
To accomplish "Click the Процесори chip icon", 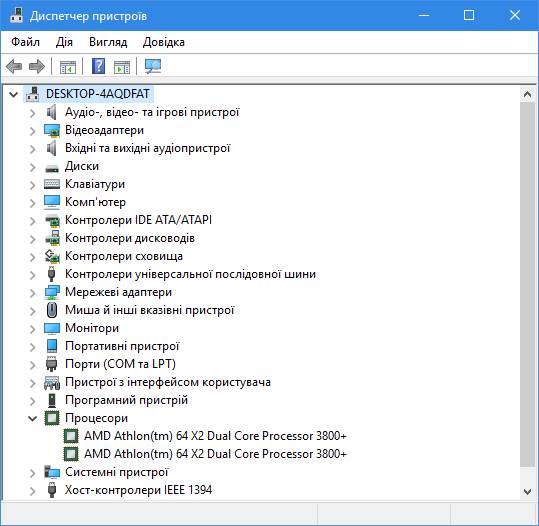I will tap(52, 418).
